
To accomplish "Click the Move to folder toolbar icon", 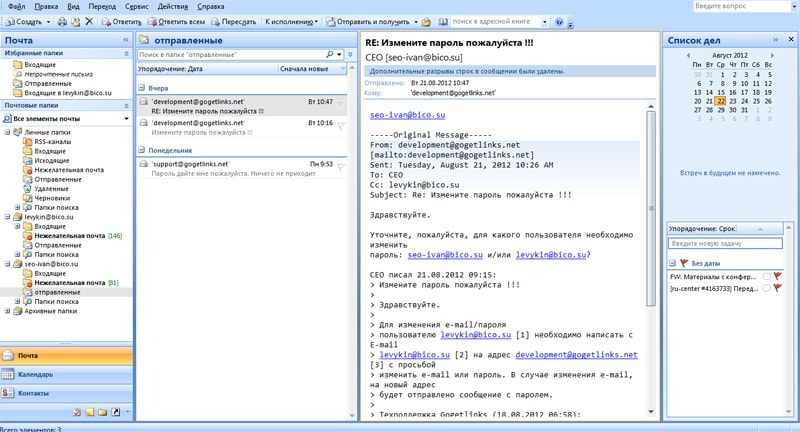I will [x=76, y=22].
